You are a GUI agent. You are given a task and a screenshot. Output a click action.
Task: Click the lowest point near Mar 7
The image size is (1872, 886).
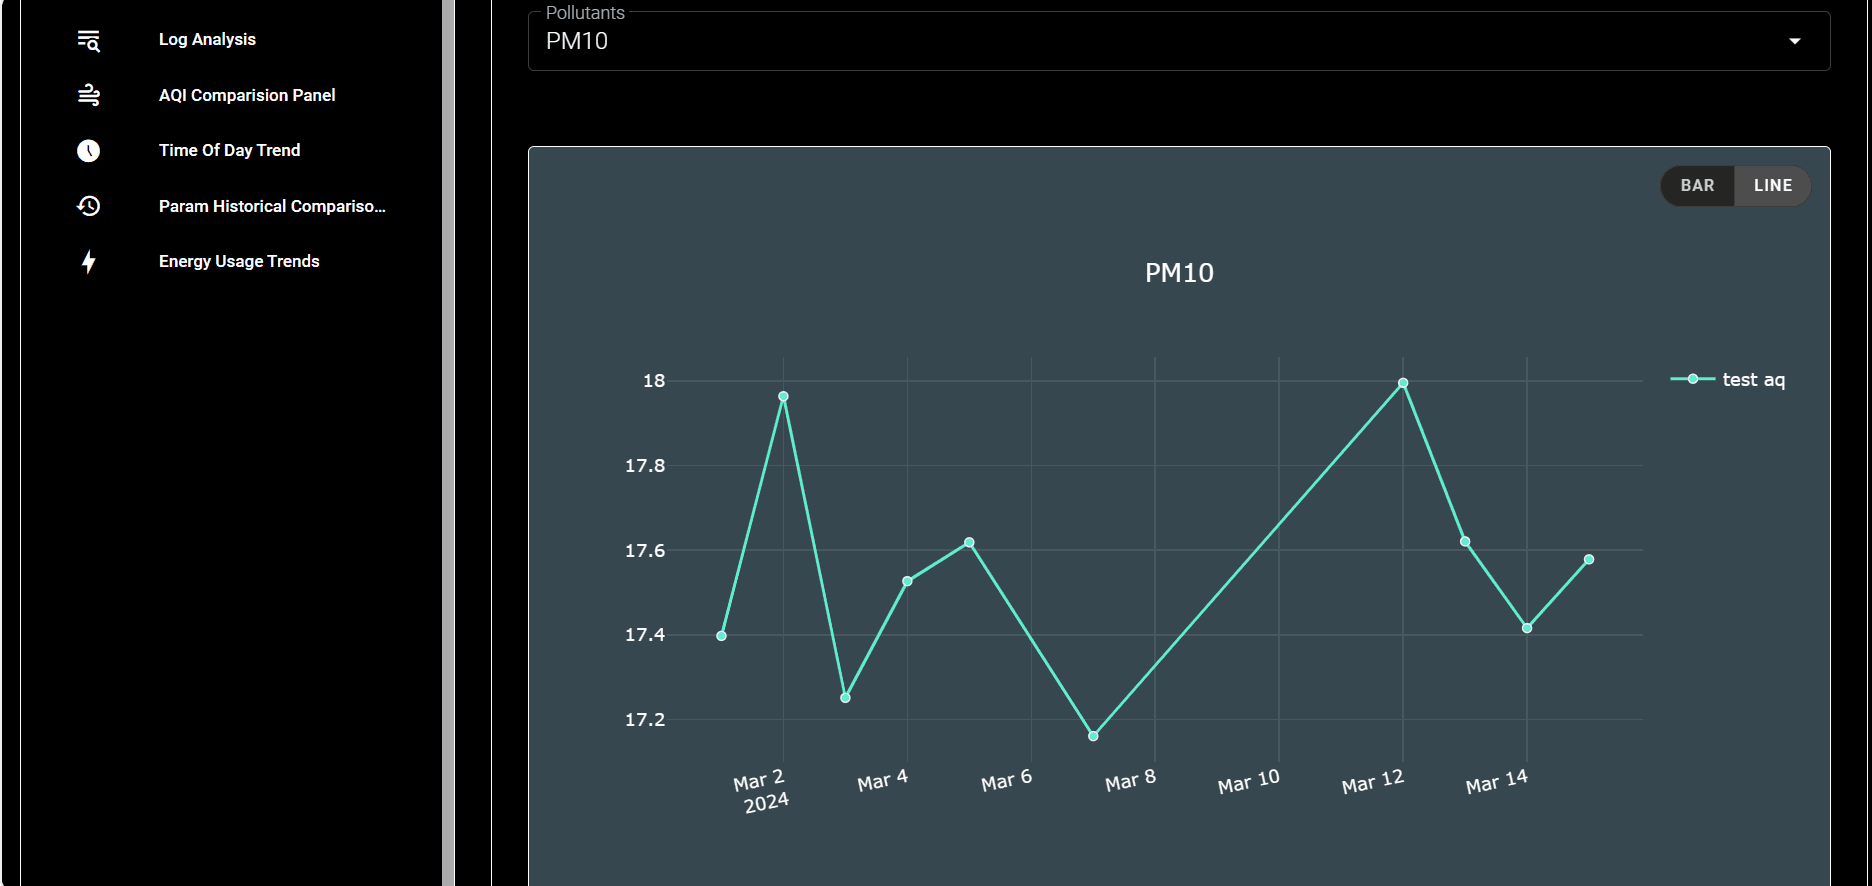(x=1093, y=736)
